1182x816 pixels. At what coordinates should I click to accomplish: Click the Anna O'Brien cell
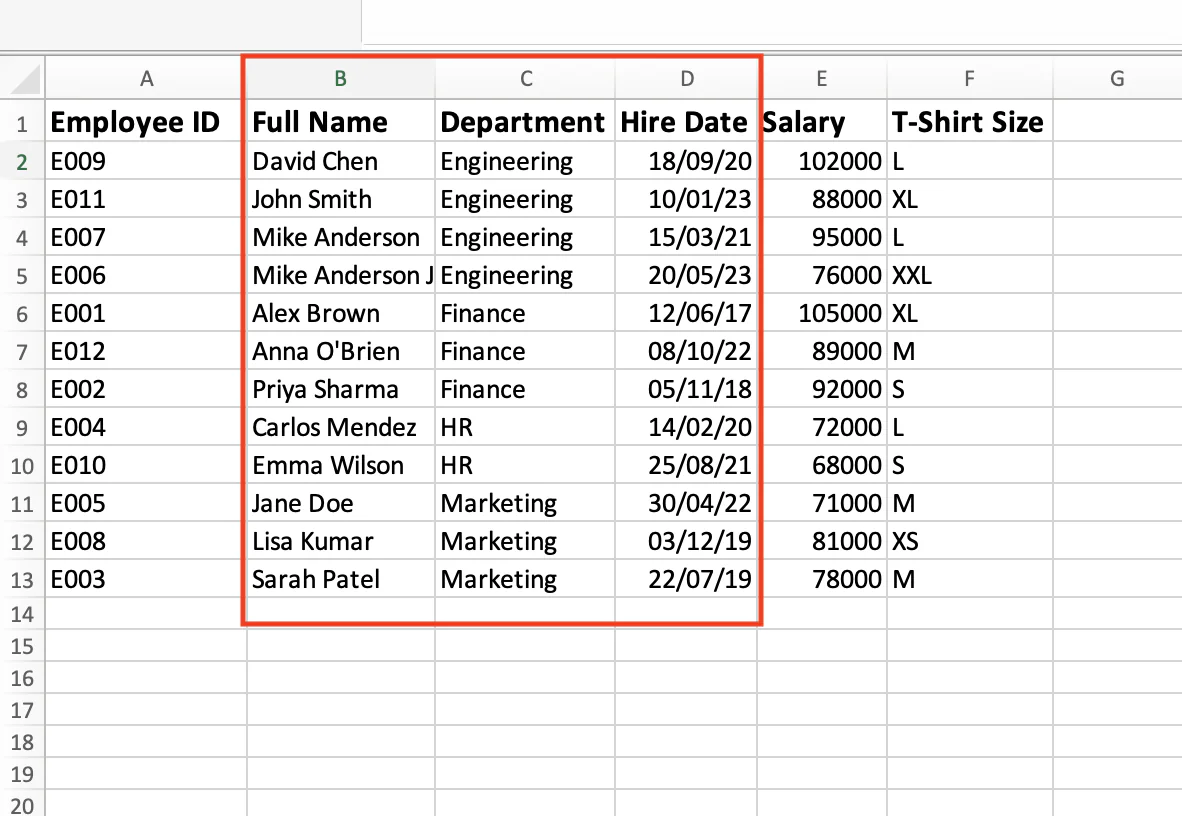tap(341, 351)
